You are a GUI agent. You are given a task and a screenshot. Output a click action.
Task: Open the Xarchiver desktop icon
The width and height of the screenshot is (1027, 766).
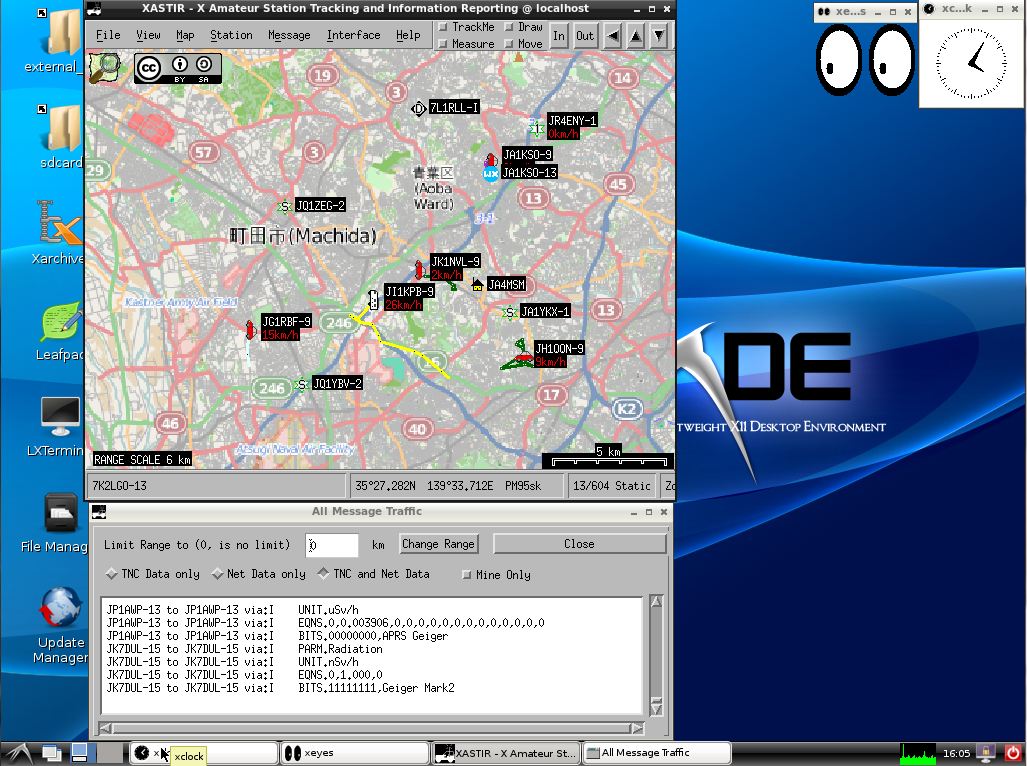pyautogui.click(x=60, y=224)
